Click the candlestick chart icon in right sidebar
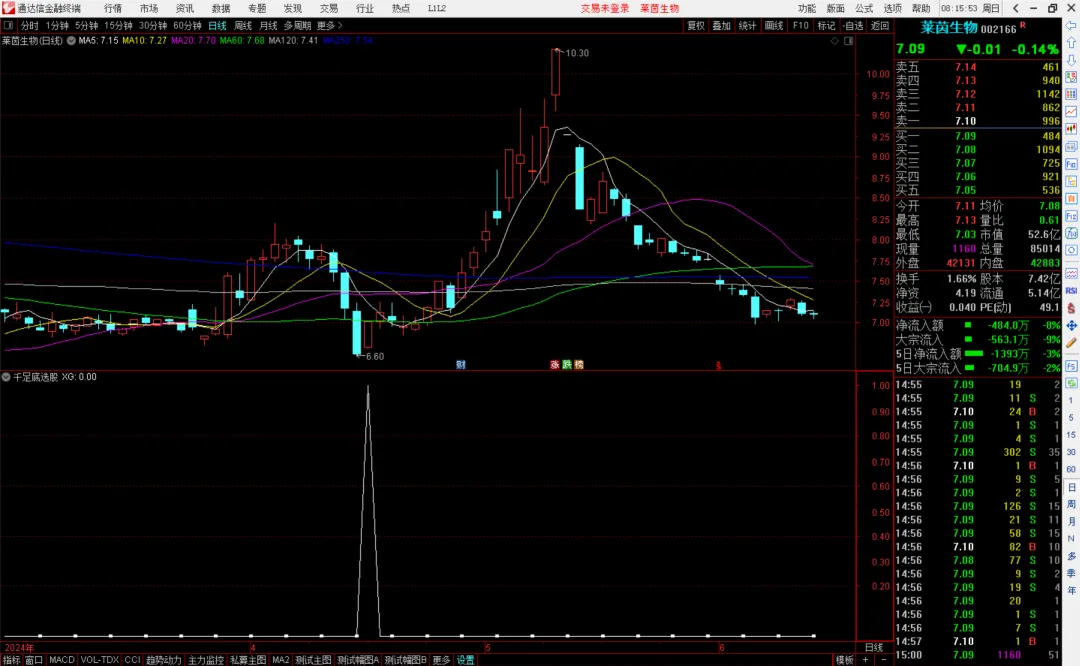 pyautogui.click(x=1071, y=129)
